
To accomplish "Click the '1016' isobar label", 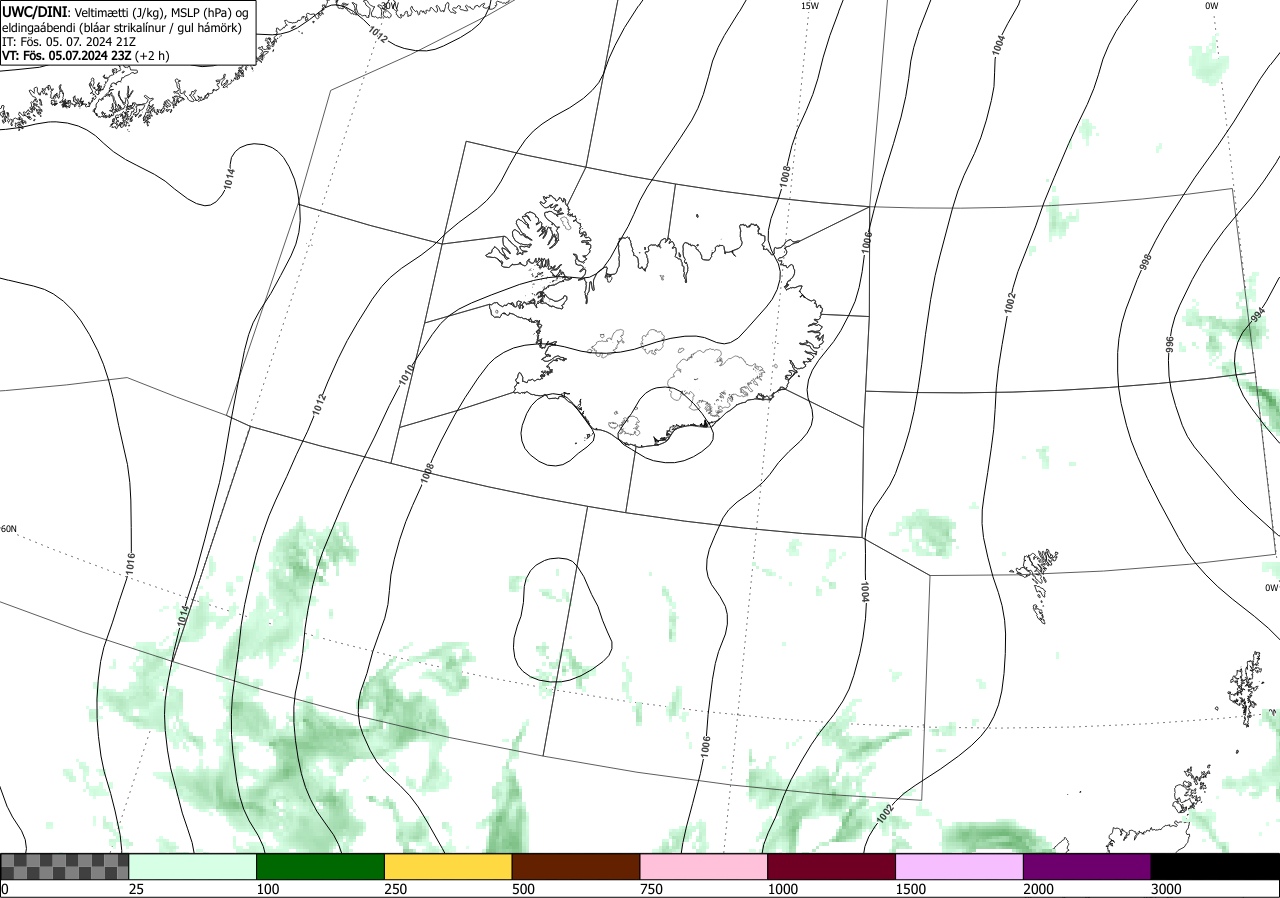I will coord(130,563).
